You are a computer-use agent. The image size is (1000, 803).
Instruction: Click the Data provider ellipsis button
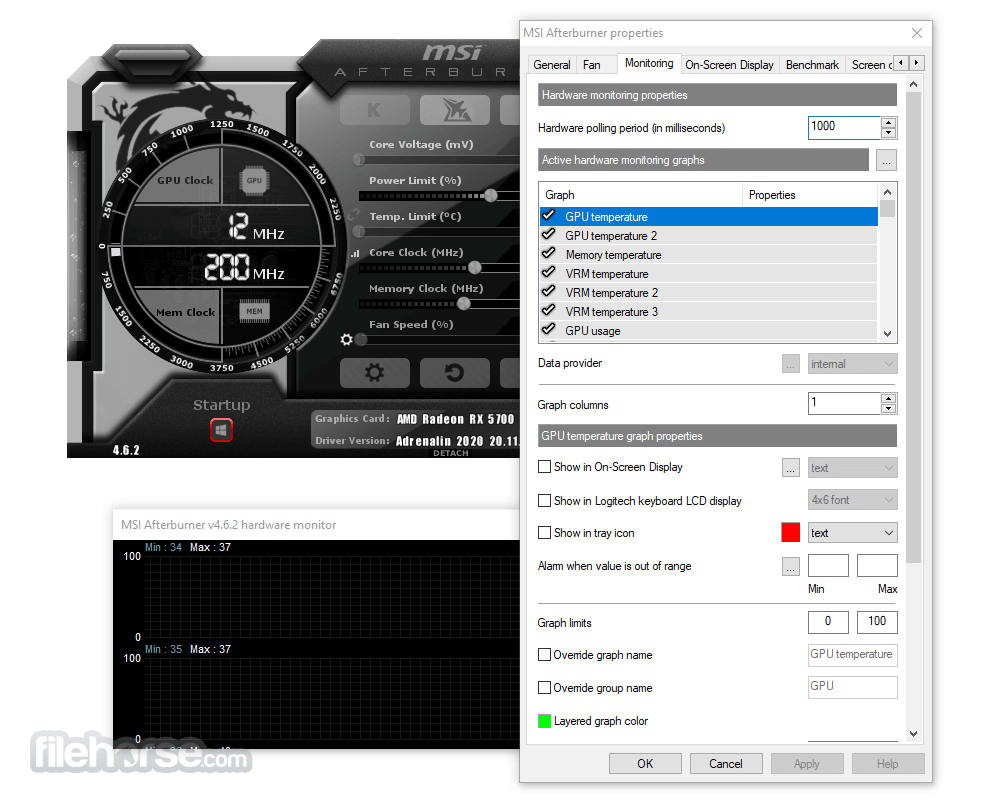click(790, 364)
